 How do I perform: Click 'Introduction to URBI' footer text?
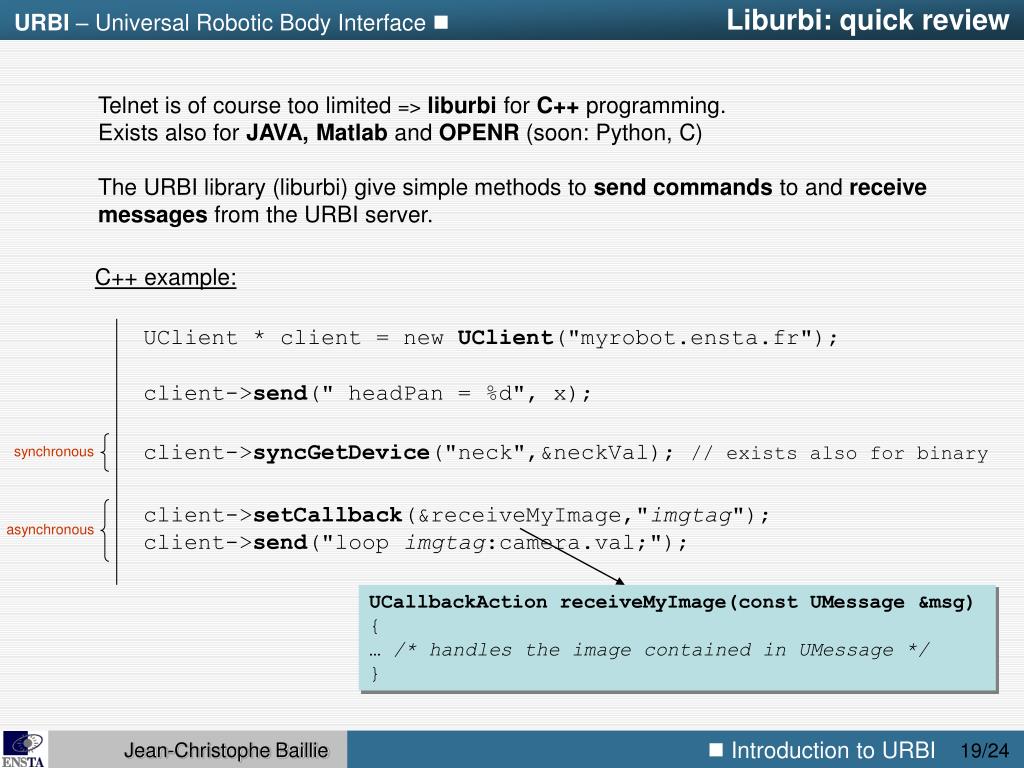pos(833,750)
